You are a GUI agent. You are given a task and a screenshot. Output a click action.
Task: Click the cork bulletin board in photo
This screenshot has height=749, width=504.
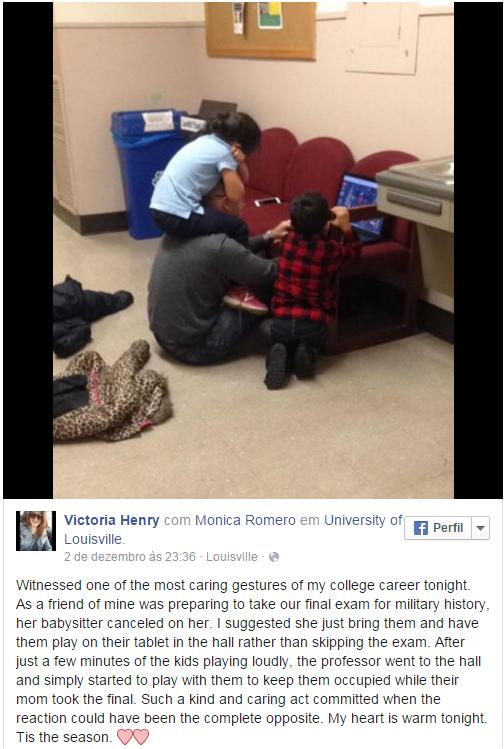[260, 30]
